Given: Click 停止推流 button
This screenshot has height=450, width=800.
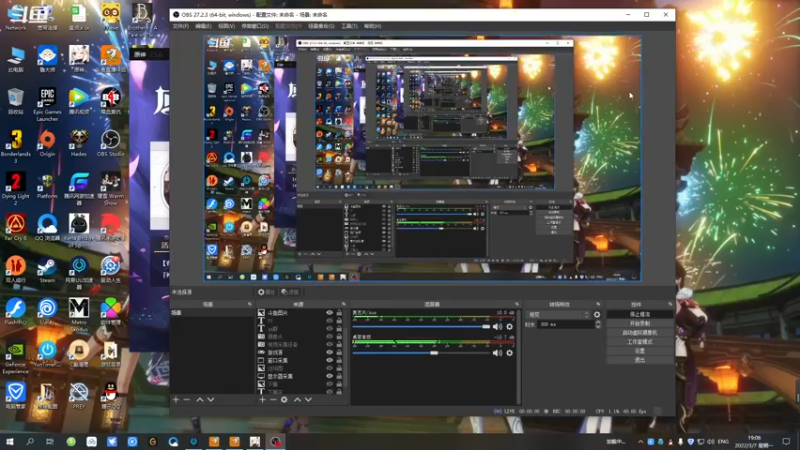Looking at the screenshot, I should pyautogui.click(x=640, y=314).
